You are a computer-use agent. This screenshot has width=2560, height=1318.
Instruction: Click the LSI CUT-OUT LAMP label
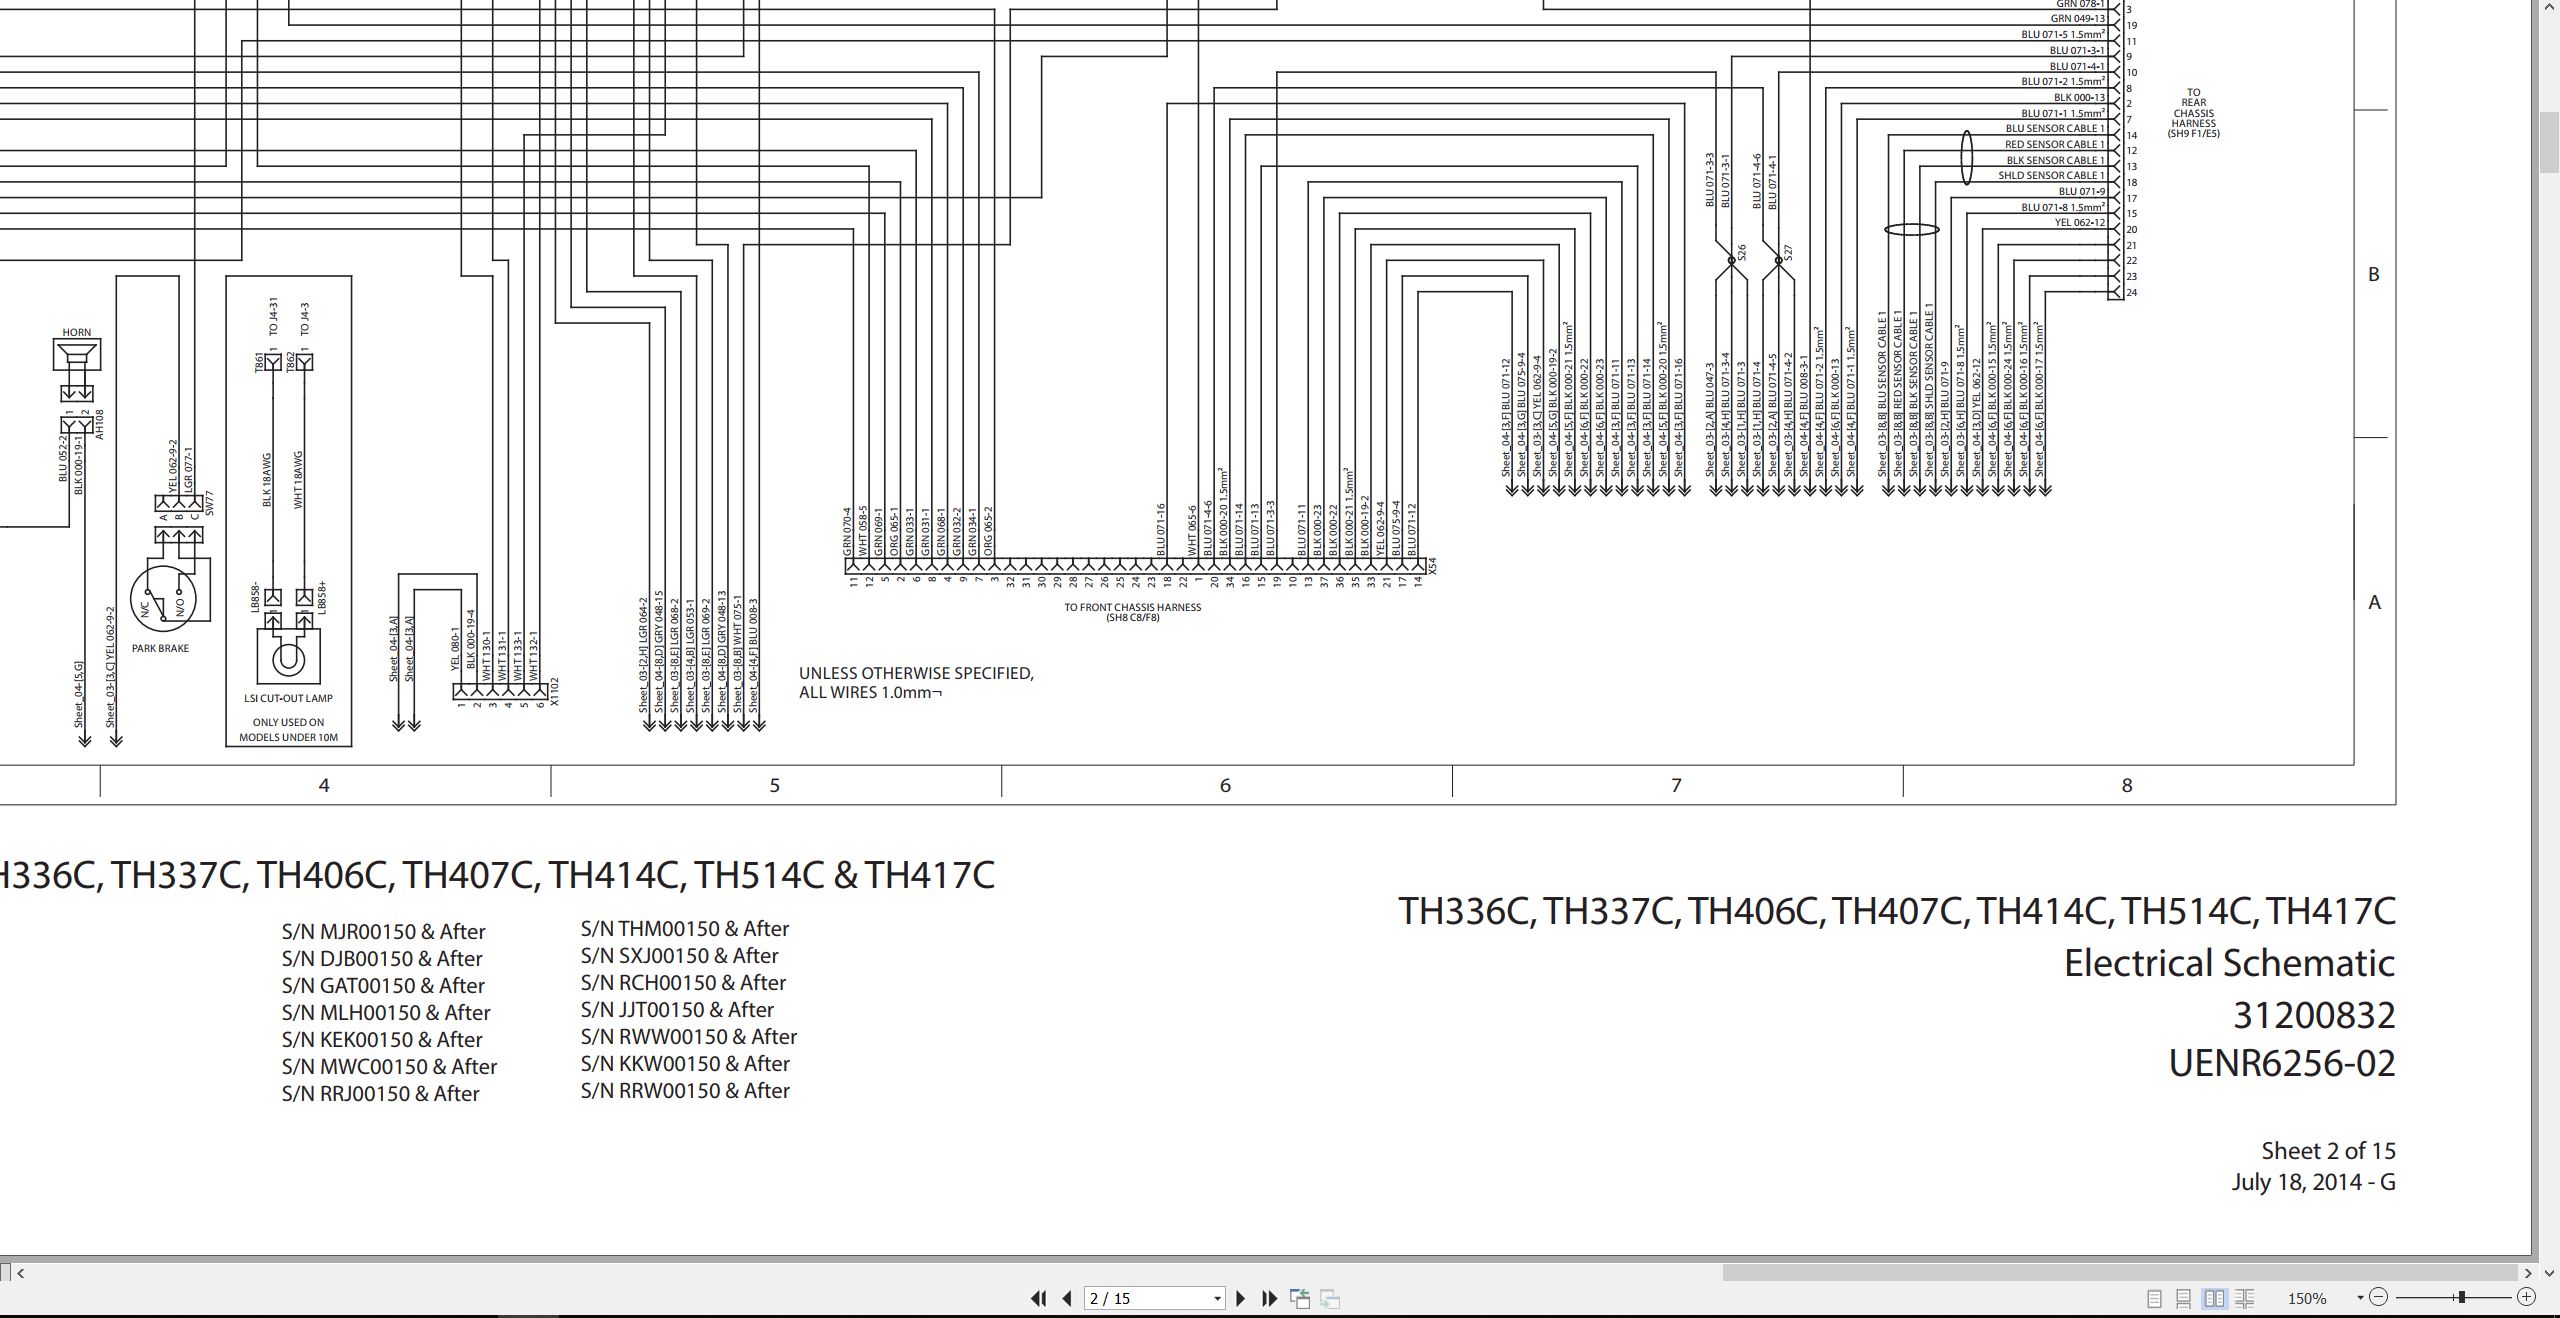tap(288, 698)
